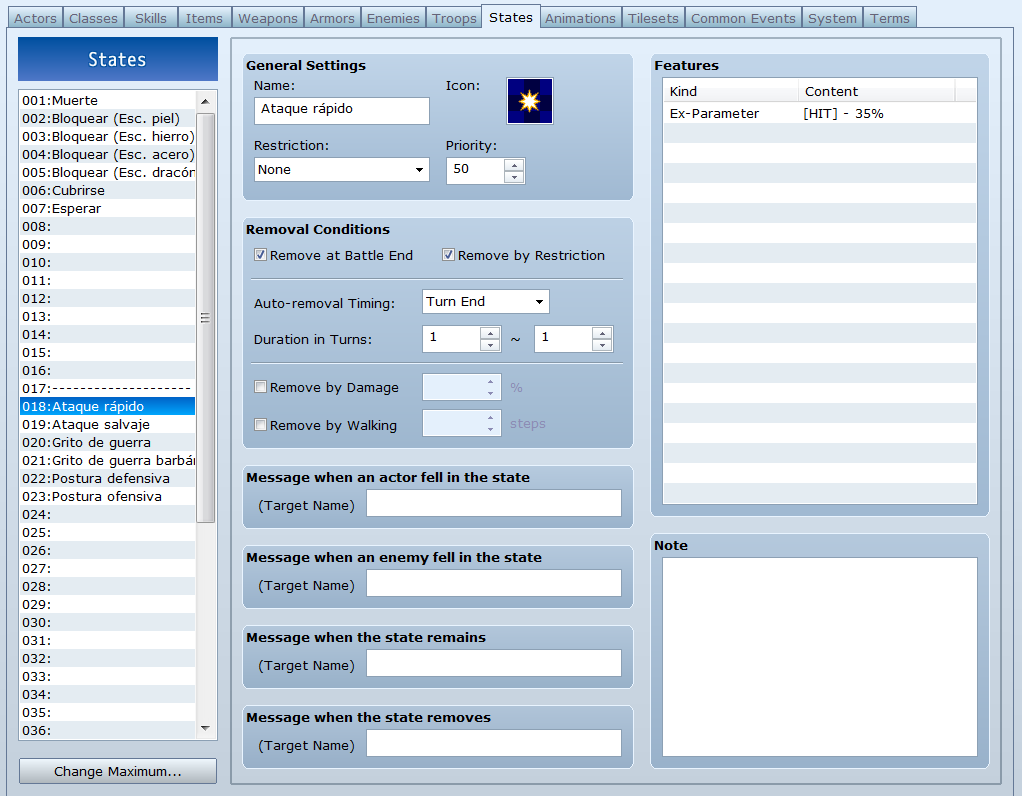
Task: Open the Enemies tab
Action: click(393, 18)
